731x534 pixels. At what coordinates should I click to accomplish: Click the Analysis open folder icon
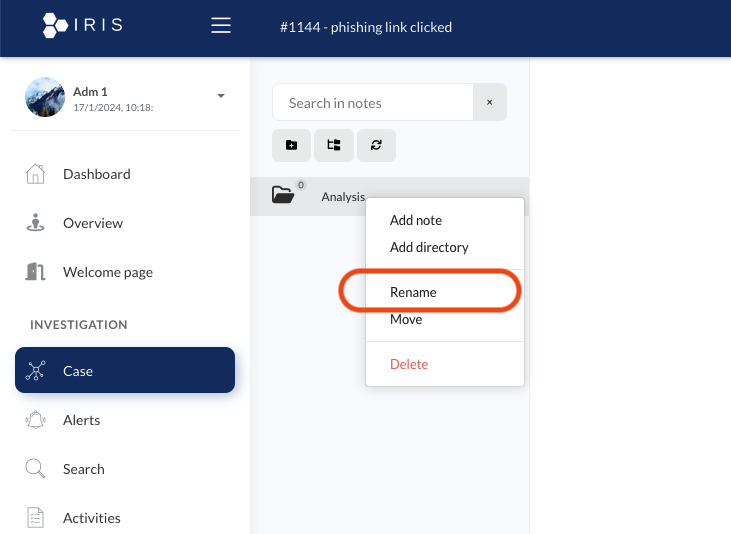point(283,194)
